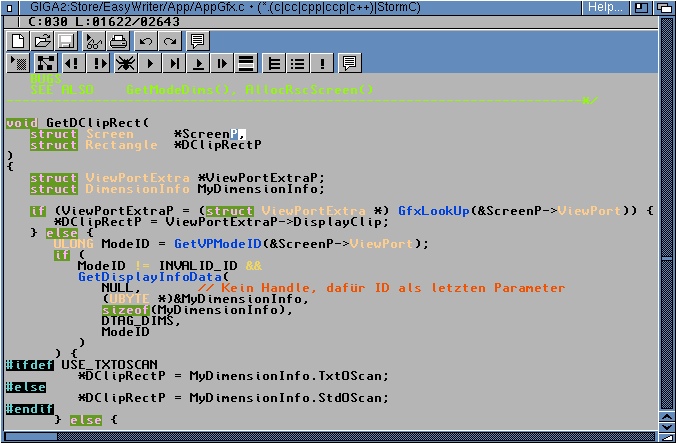Print the source with the printer icon
This screenshot has height=443, width=676.
point(118,41)
